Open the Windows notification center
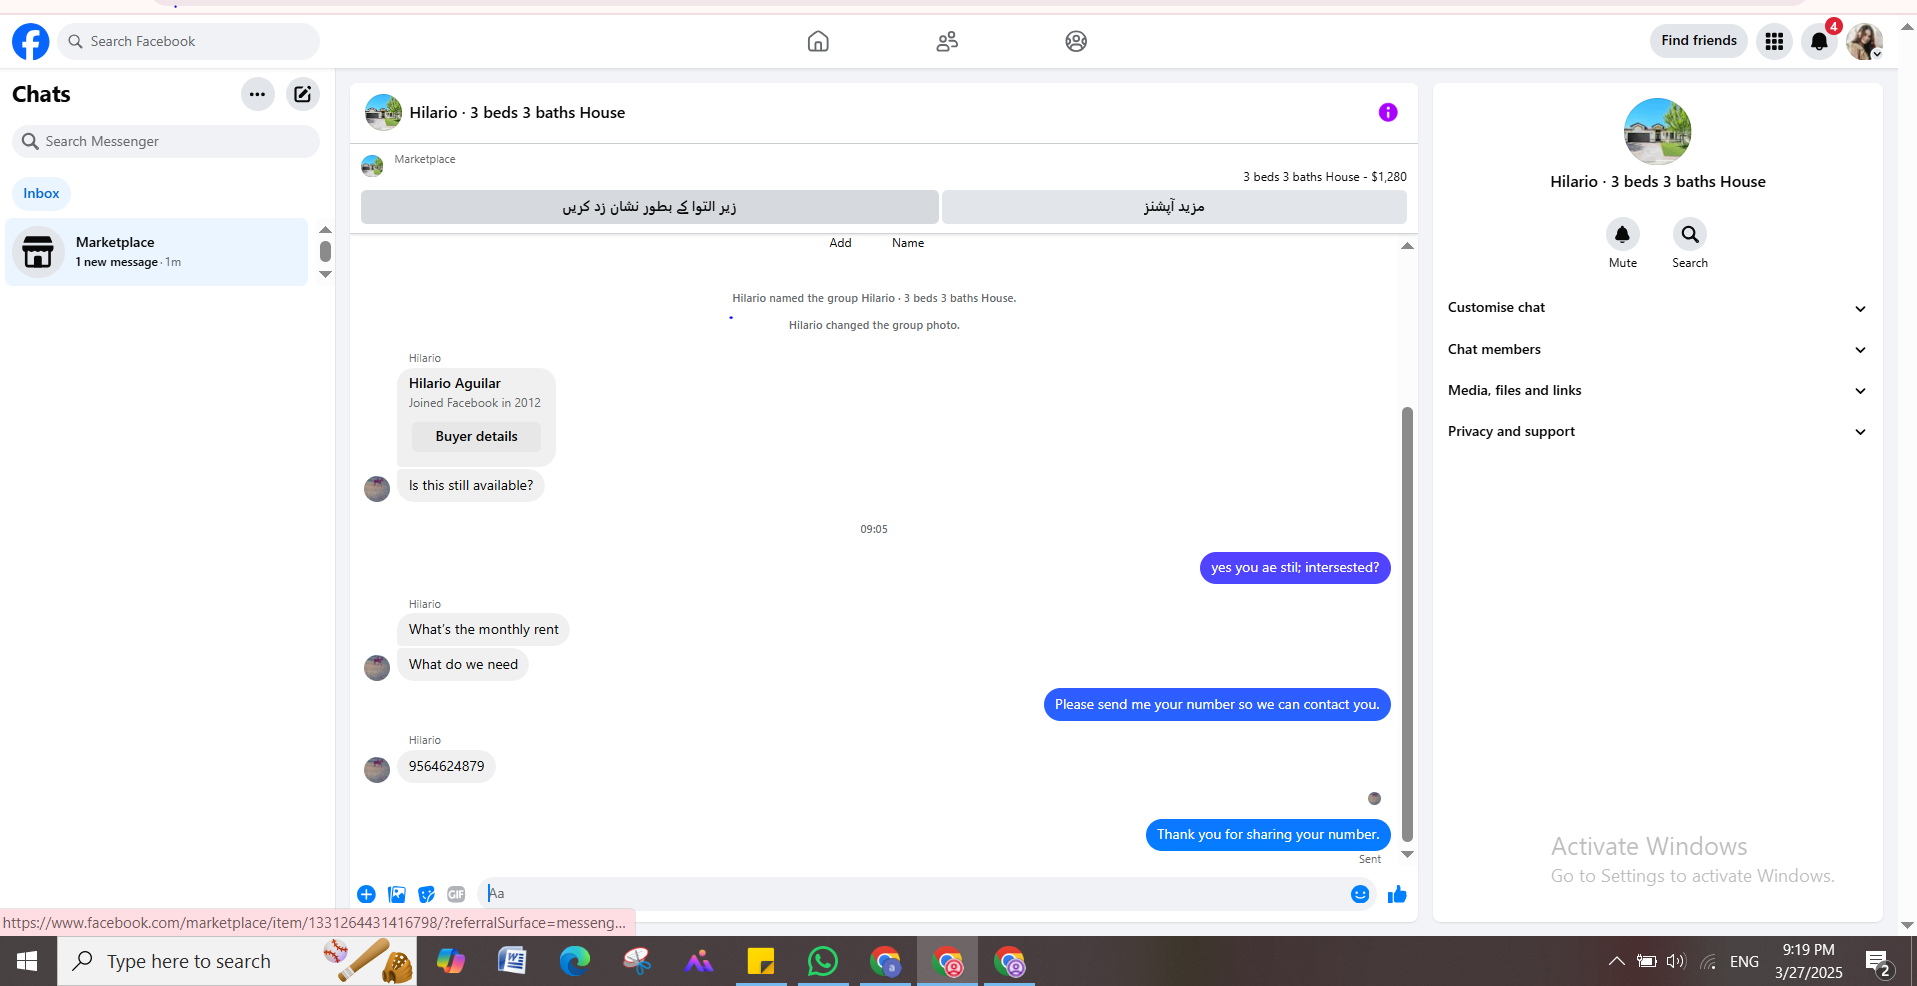The height and width of the screenshot is (986, 1917). pyautogui.click(x=1877, y=963)
